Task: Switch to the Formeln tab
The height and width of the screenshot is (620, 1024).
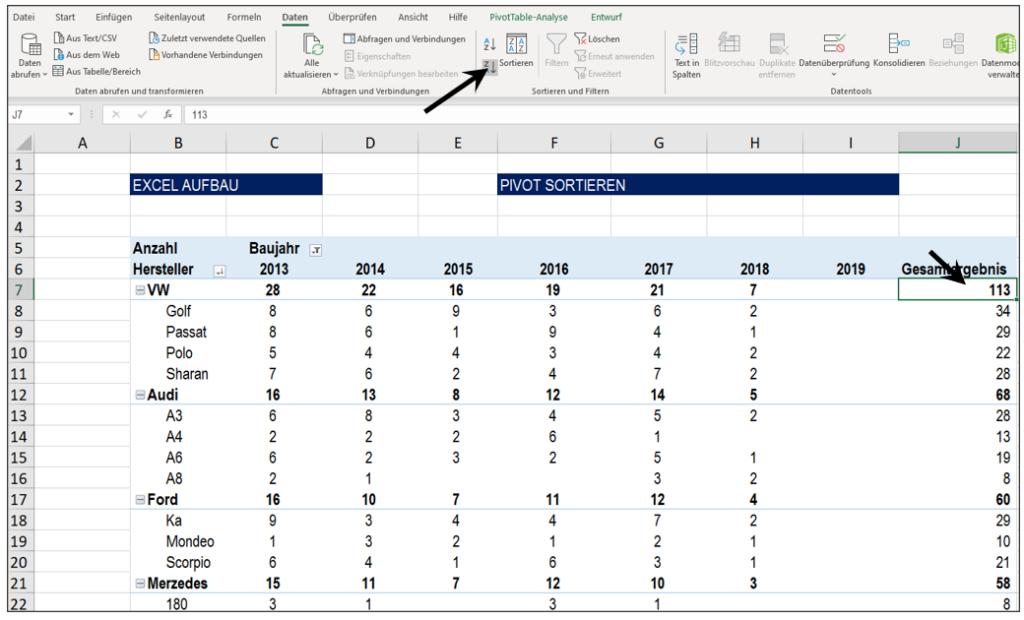Action: (x=244, y=17)
